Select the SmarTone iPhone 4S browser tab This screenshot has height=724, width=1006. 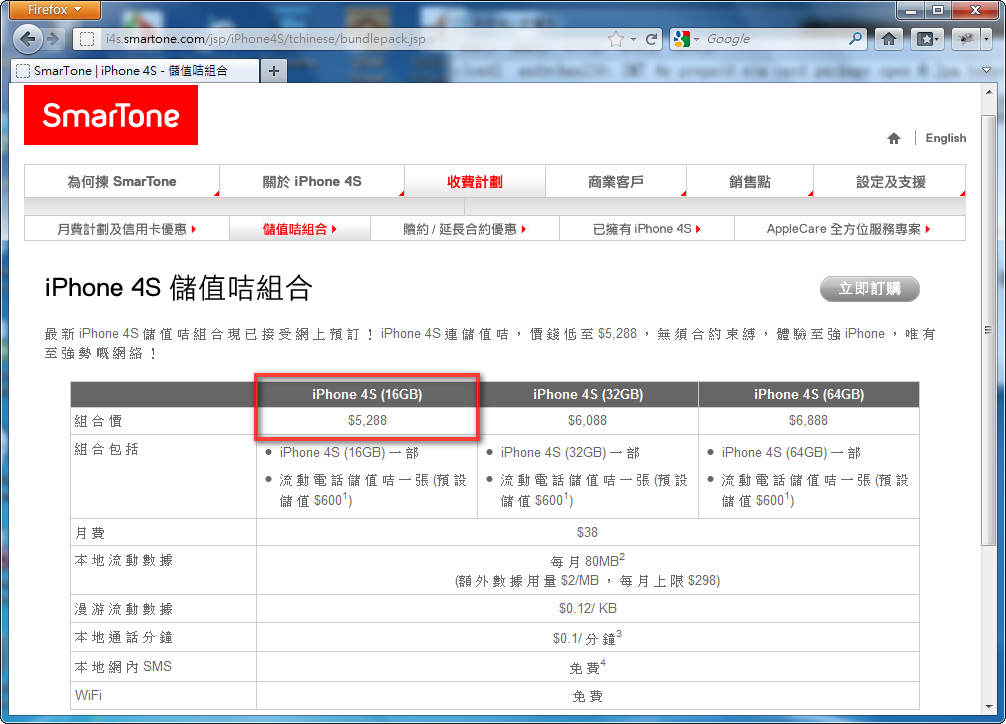pyautogui.click(x=135, y=71)
